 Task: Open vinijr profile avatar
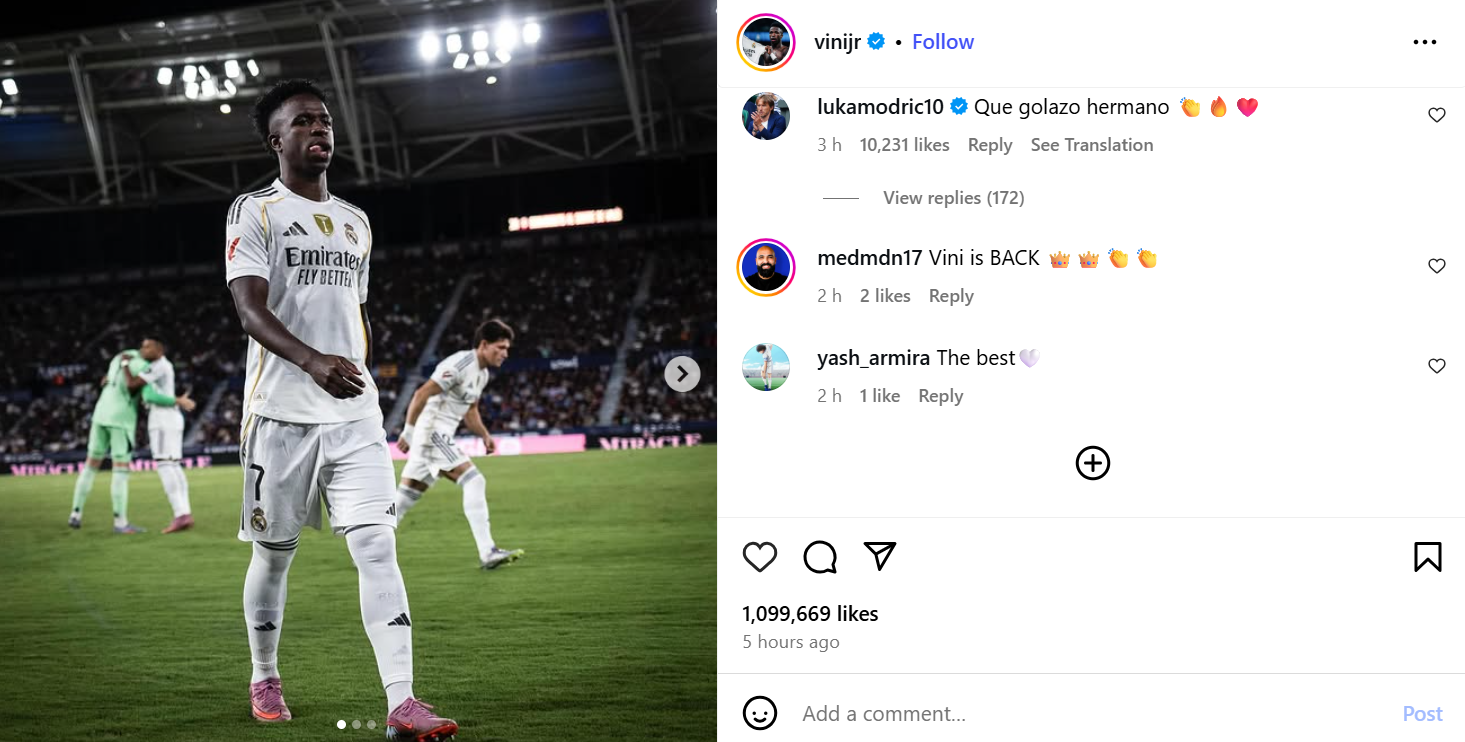point(766,42)
